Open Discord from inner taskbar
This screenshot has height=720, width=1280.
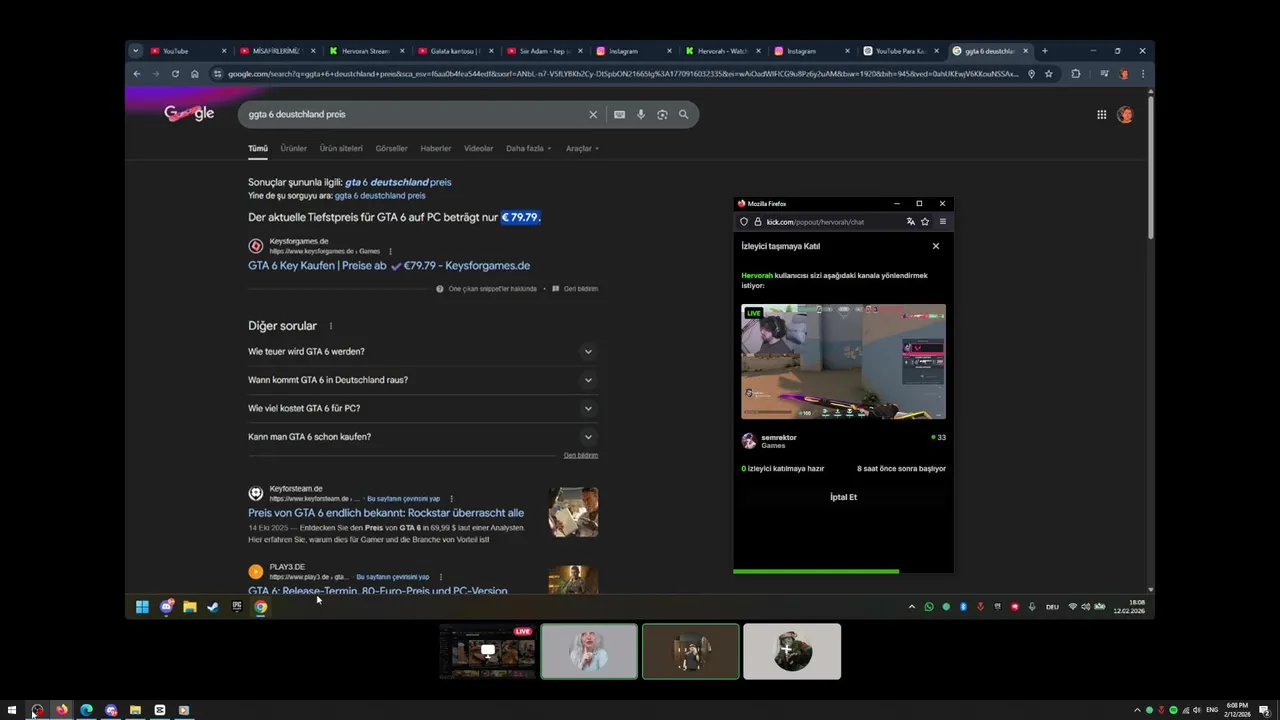(x=166, y=606)
